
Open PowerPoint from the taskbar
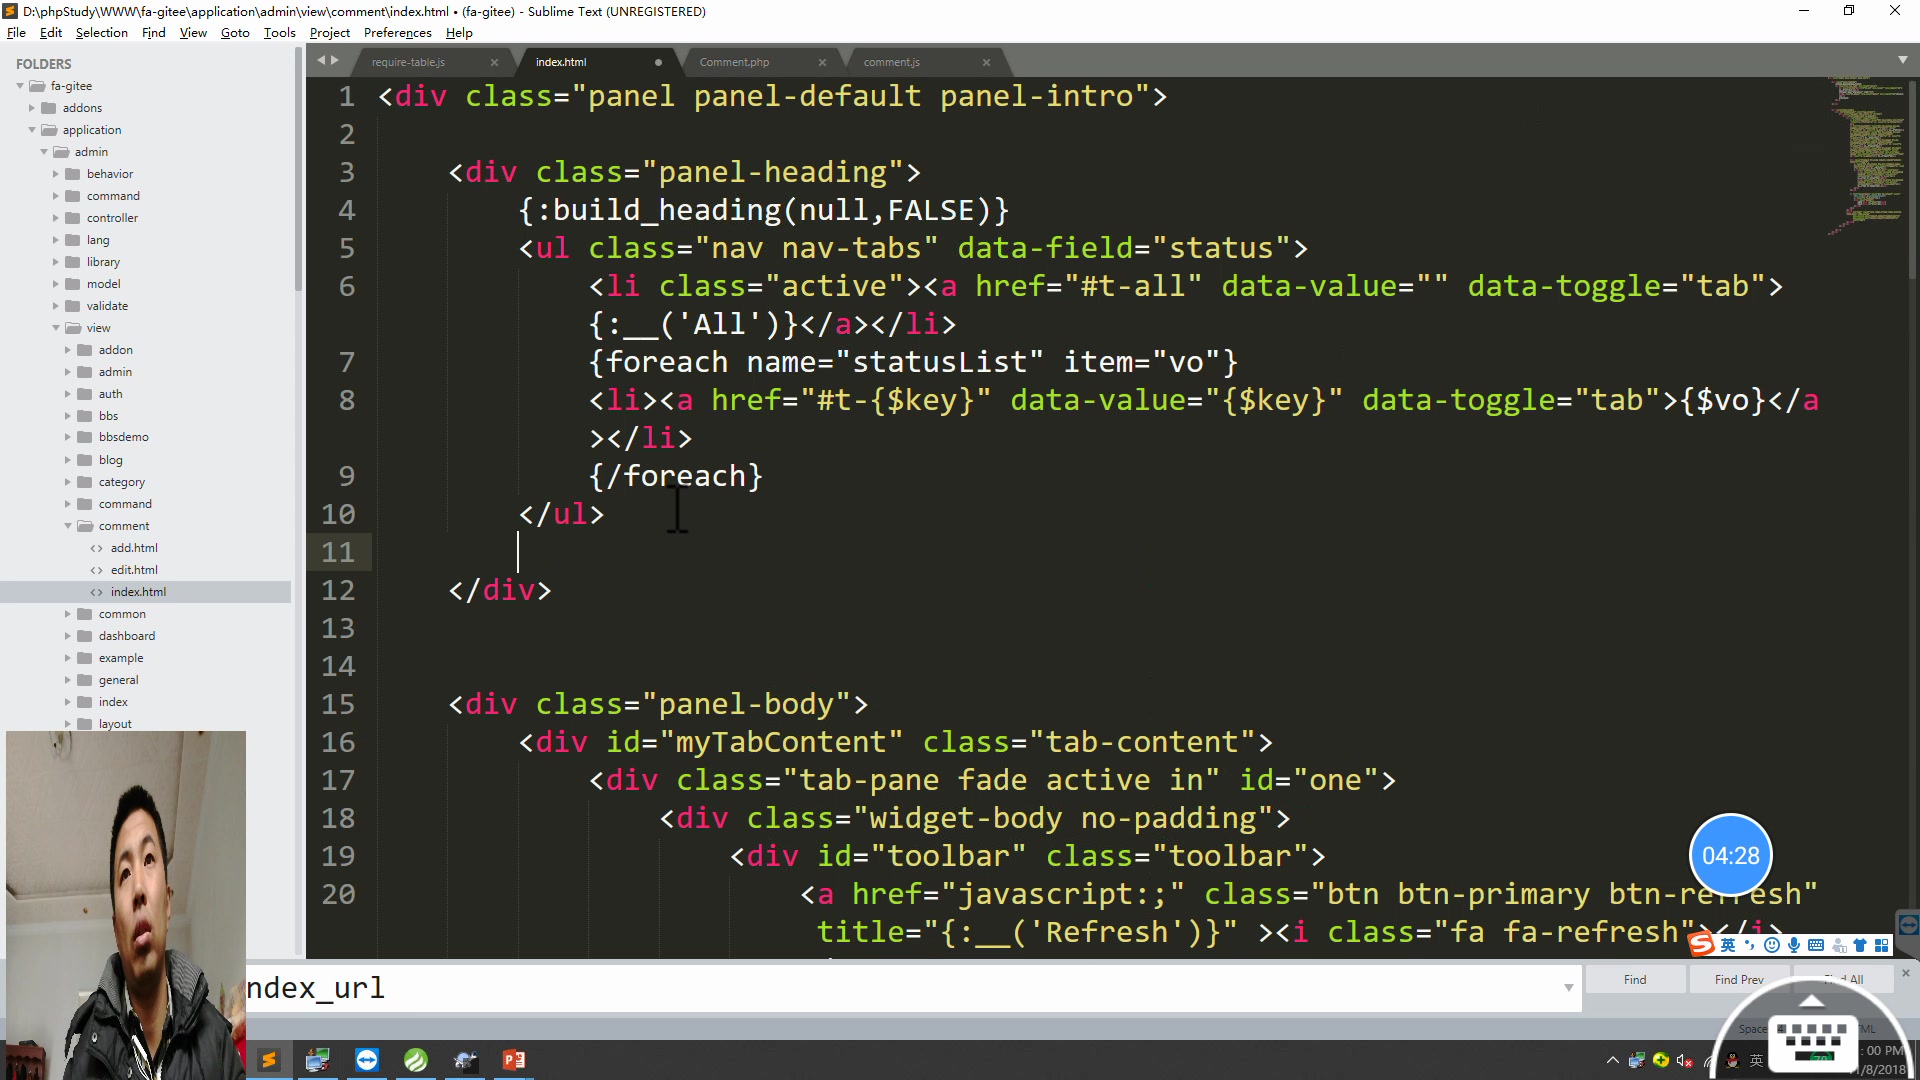click(x=514, y=1060)
